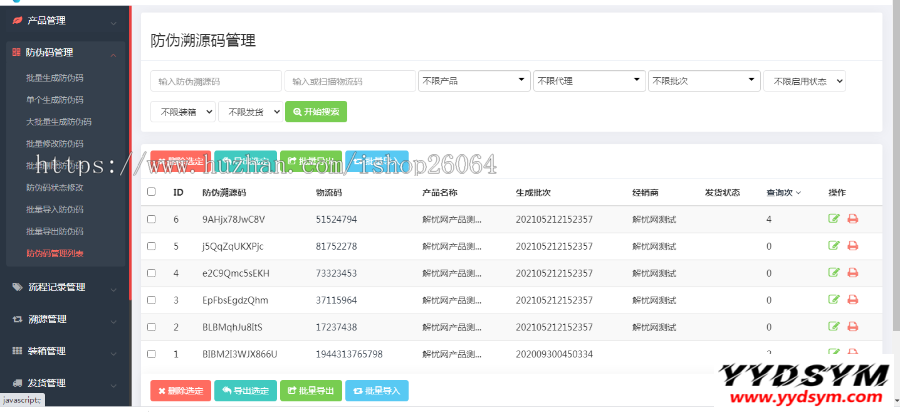
Task: Sort by the 查询次 column header
Action: point(783,192)
